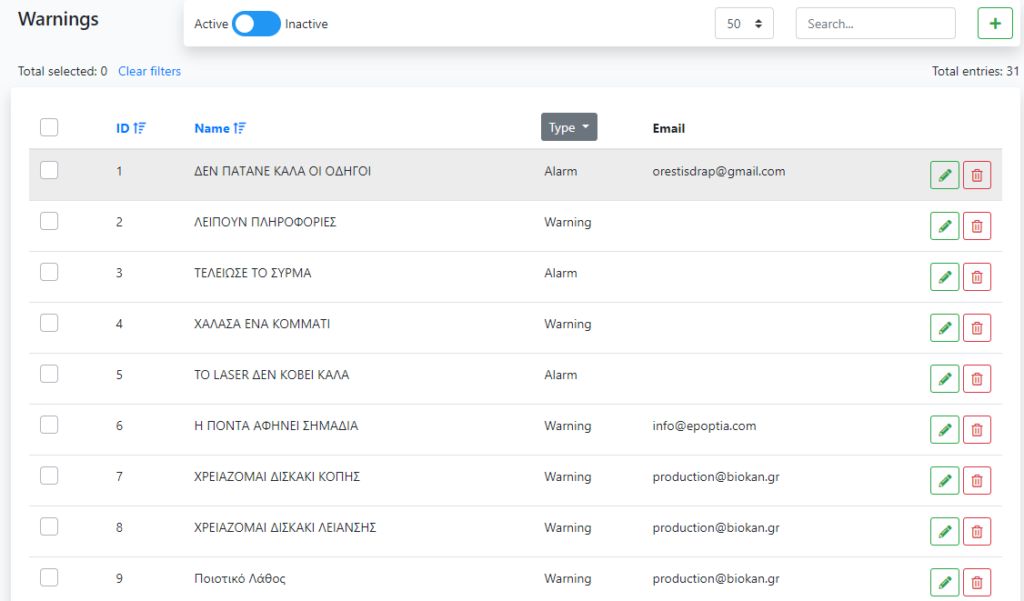The width and height of the screenshot is (1024, 601).
Task: Delete the Ποιοτικό Λάθος warning row
Action: pos(977,582)
